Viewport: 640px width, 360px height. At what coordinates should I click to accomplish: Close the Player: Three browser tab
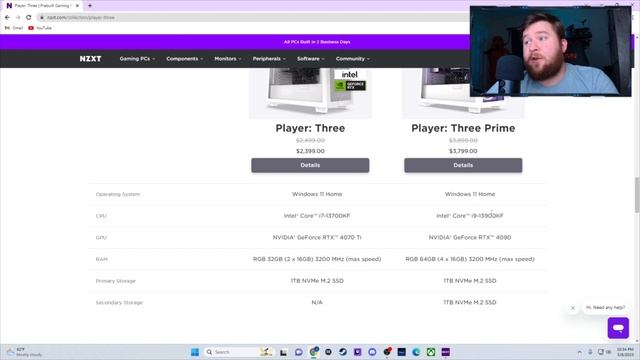click(x=77, y=6)
